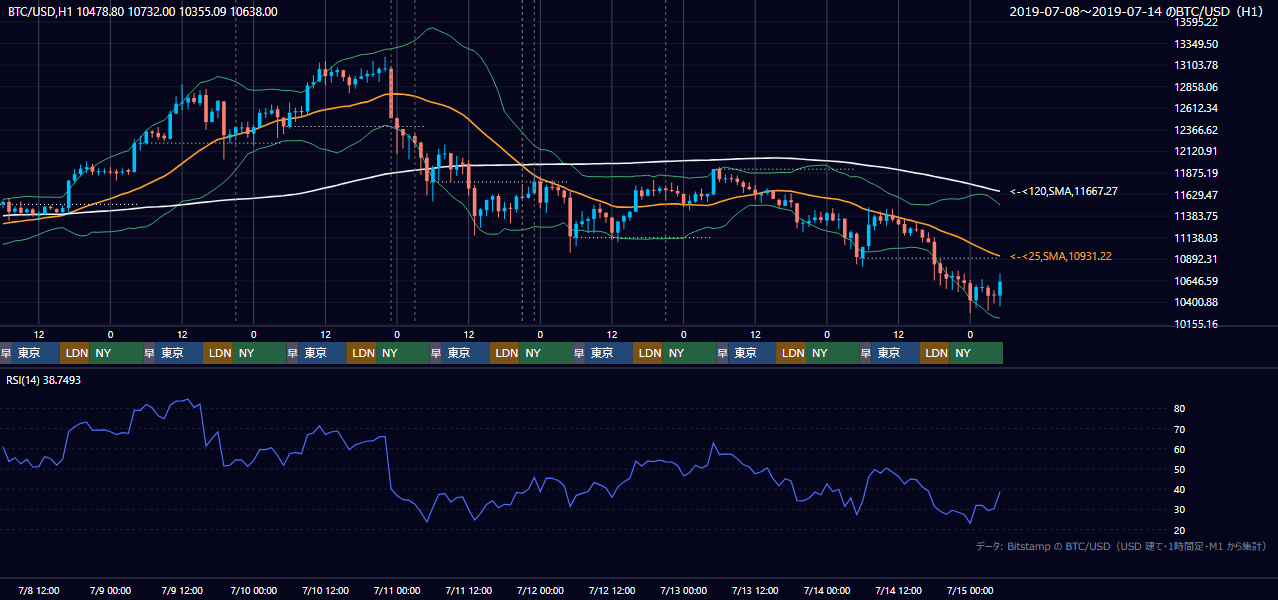Select the 120 SMA label 11667.27

[1064, 191]
